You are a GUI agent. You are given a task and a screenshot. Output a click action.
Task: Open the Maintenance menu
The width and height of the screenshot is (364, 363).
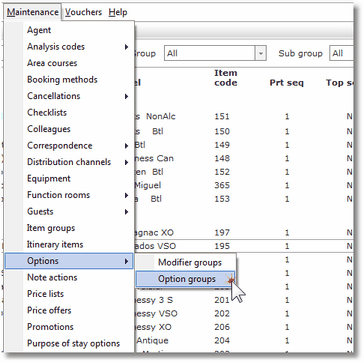33,12
